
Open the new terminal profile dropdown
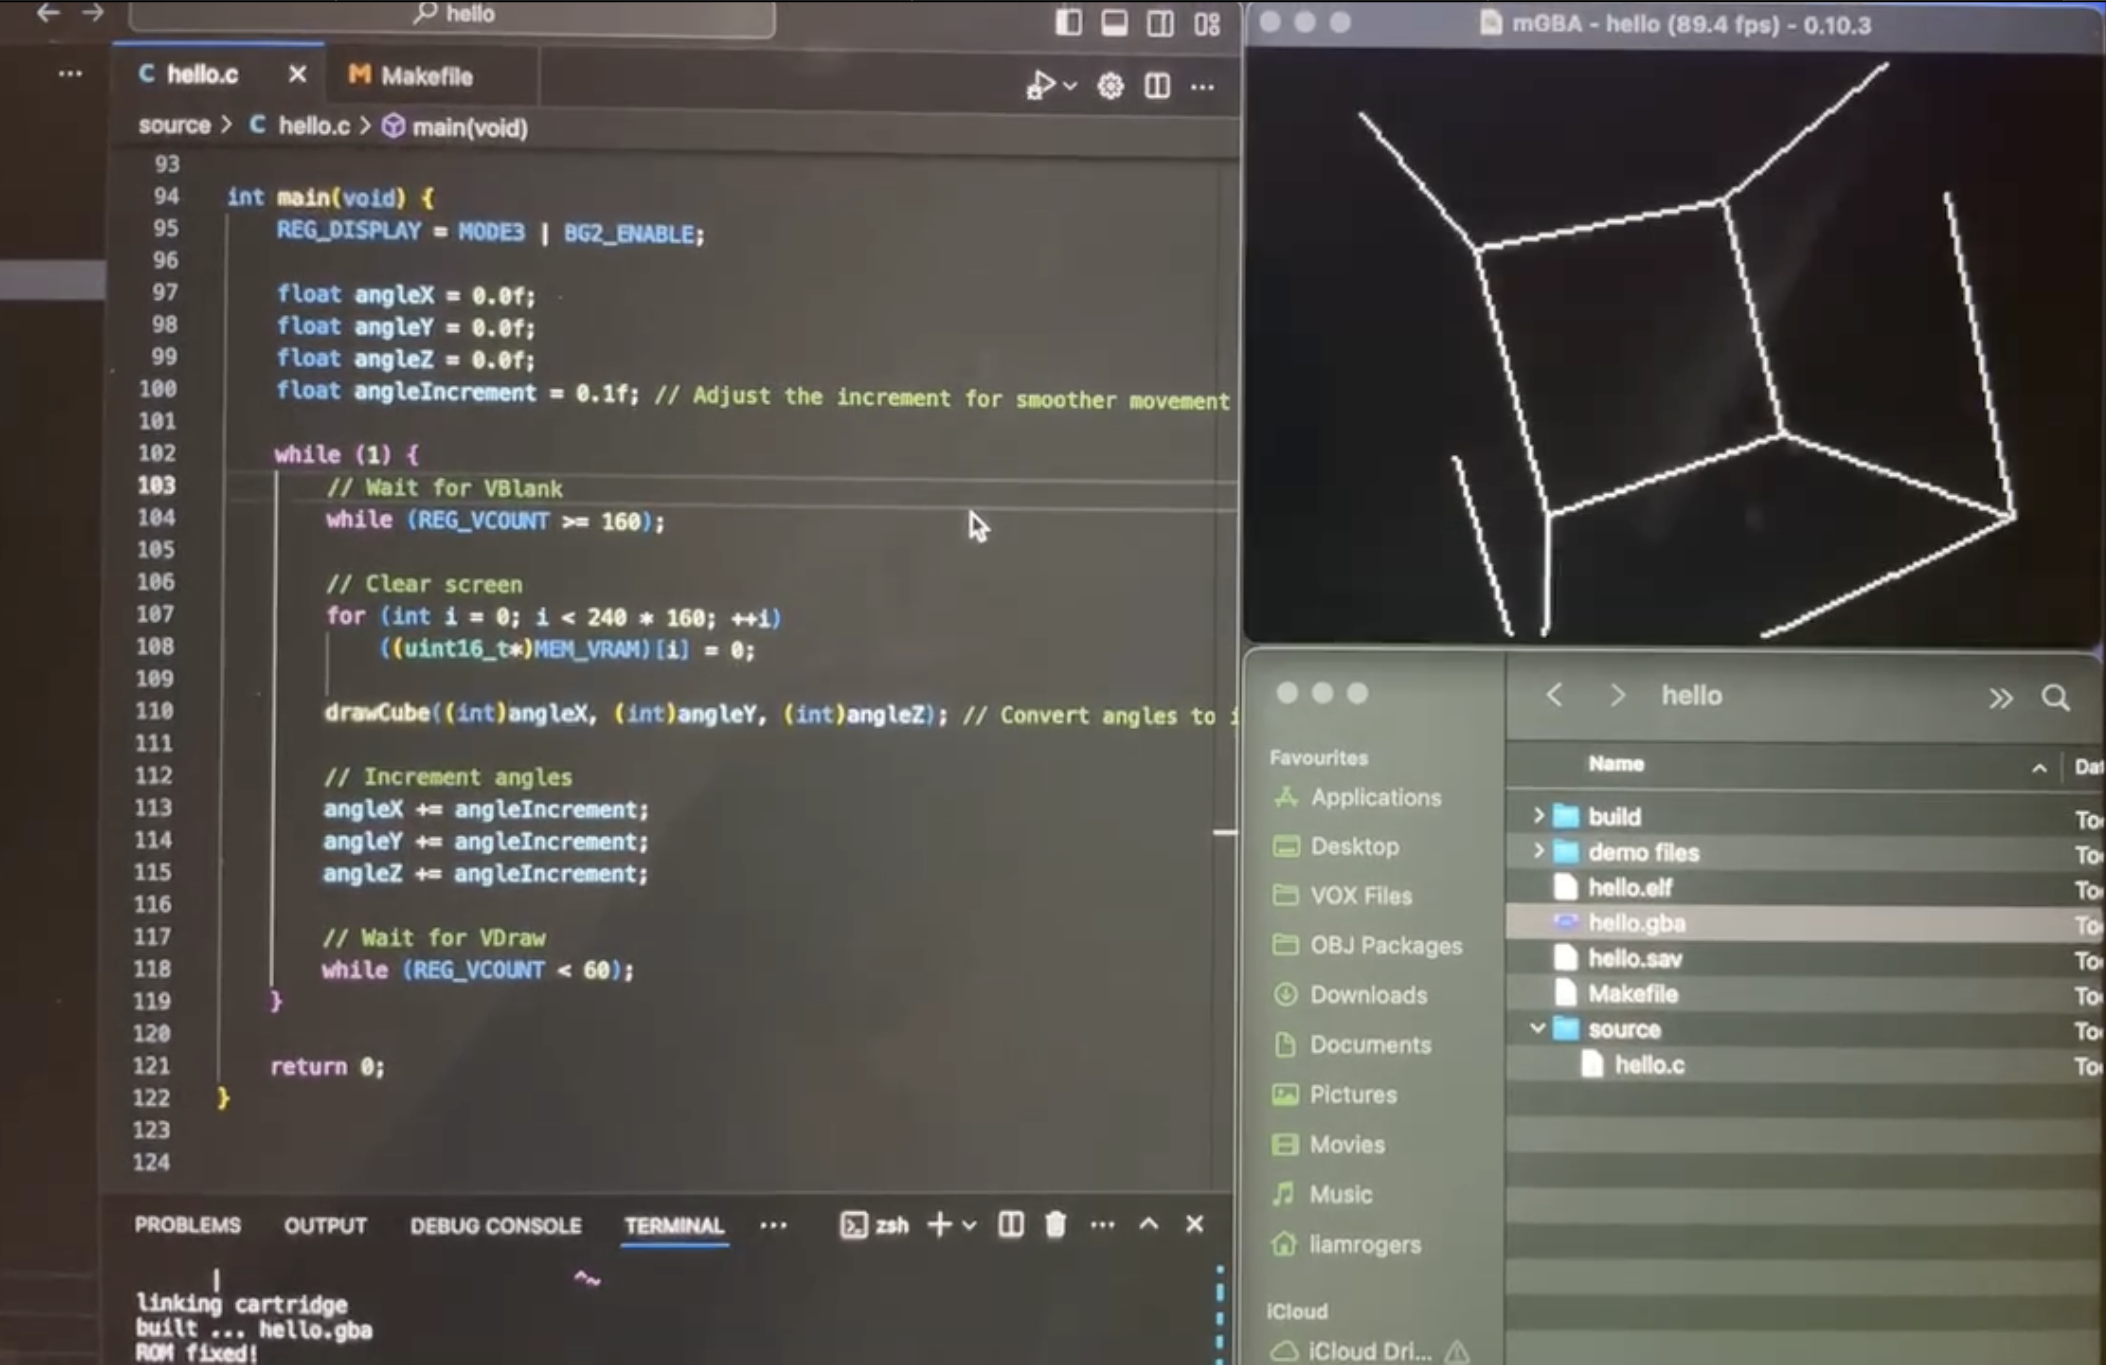pyautogui.click(x=969, y=1225)
